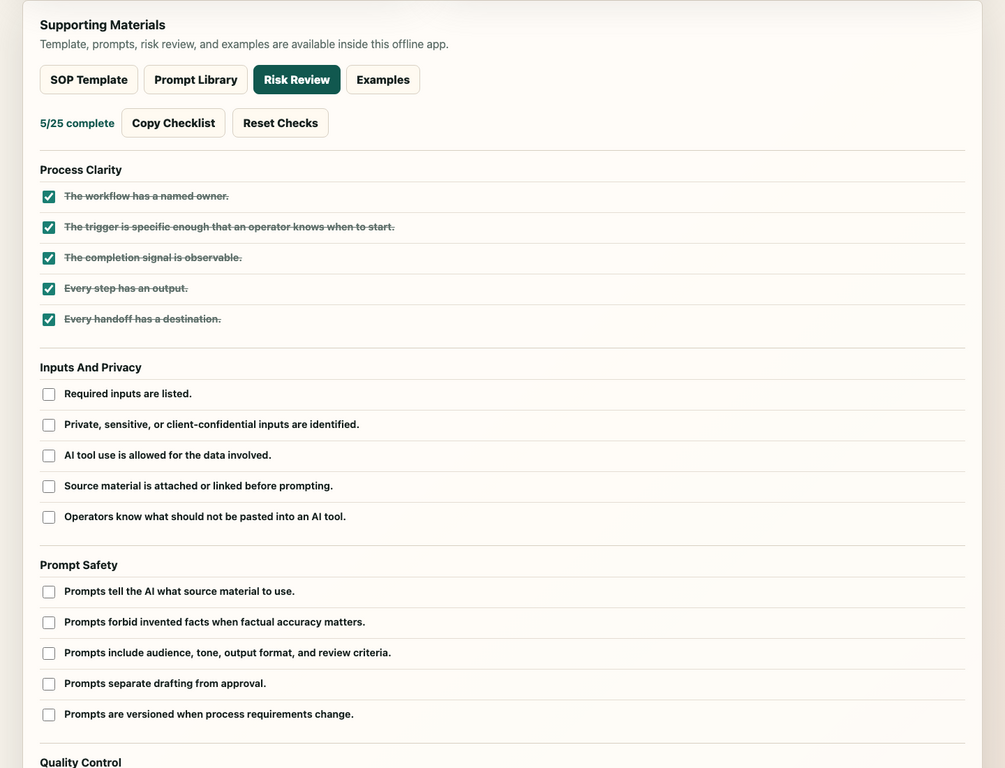Check 'Prompts are versioned' checkbox
Image resolution: width=1005 pixels, height=768 pixels.
[x=49, y=715]
